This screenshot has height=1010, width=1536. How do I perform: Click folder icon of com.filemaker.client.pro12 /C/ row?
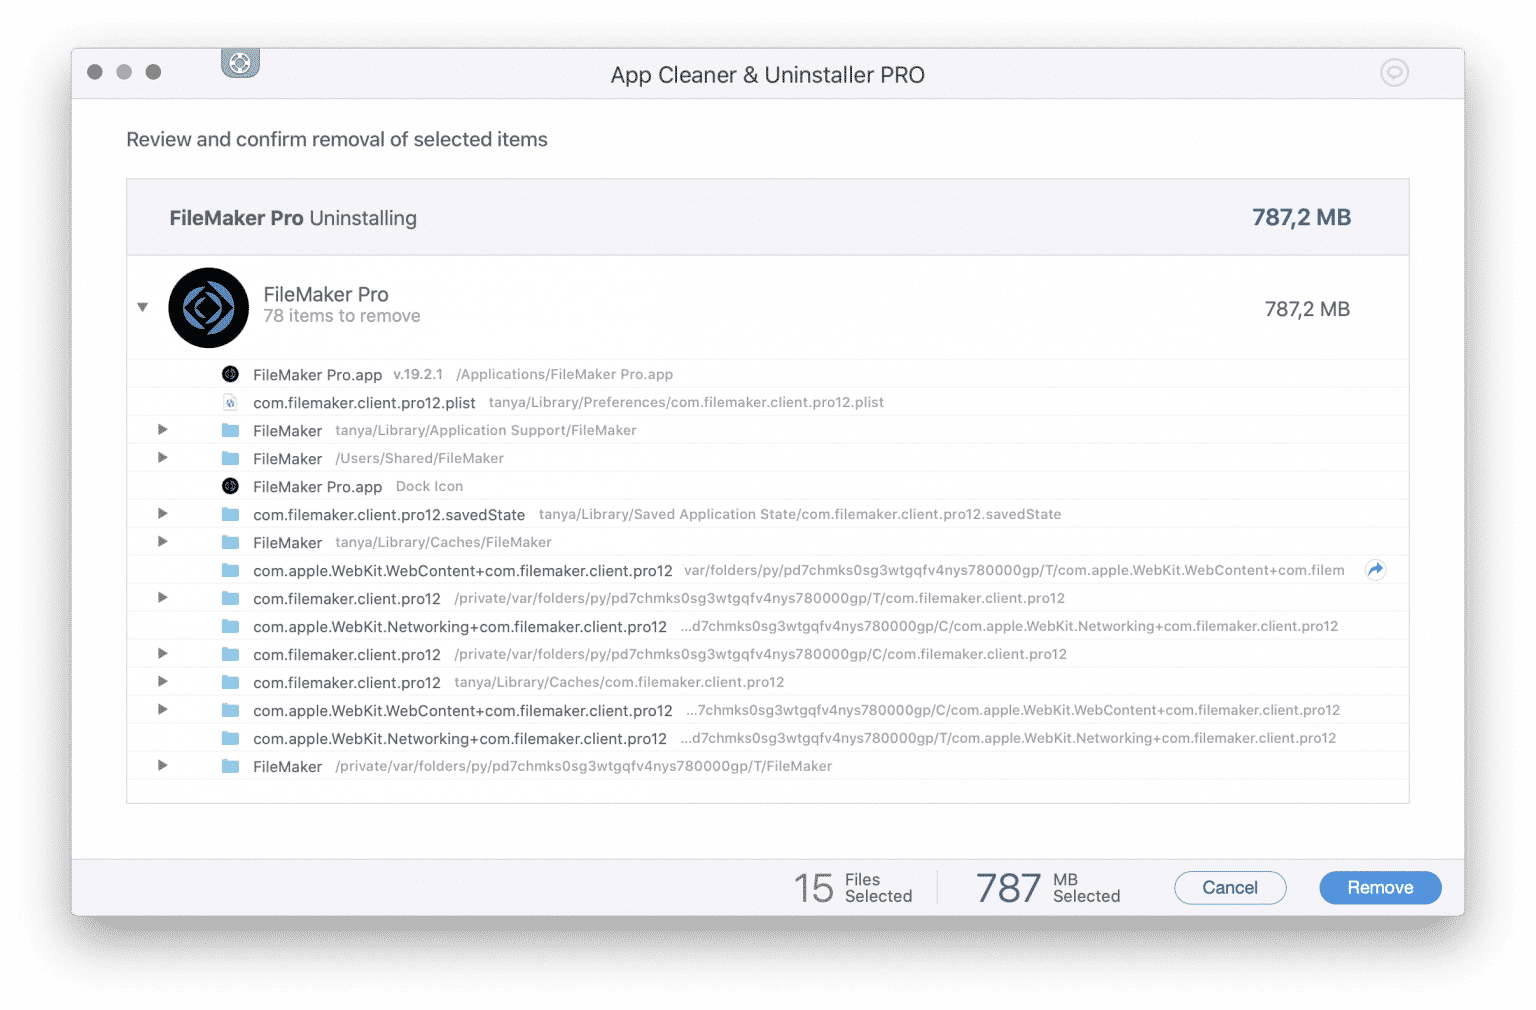click(x=230, y=654)
